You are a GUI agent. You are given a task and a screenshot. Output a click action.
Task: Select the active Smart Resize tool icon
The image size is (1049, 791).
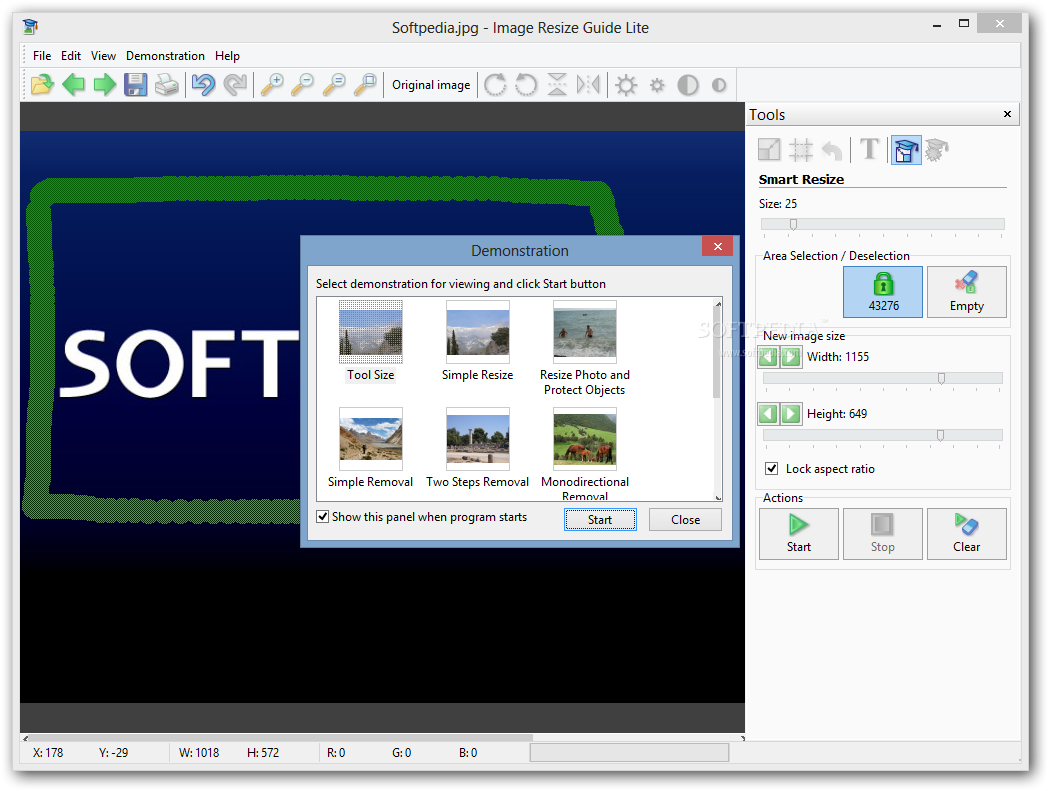pyautogui.click(x=906, y=149)
